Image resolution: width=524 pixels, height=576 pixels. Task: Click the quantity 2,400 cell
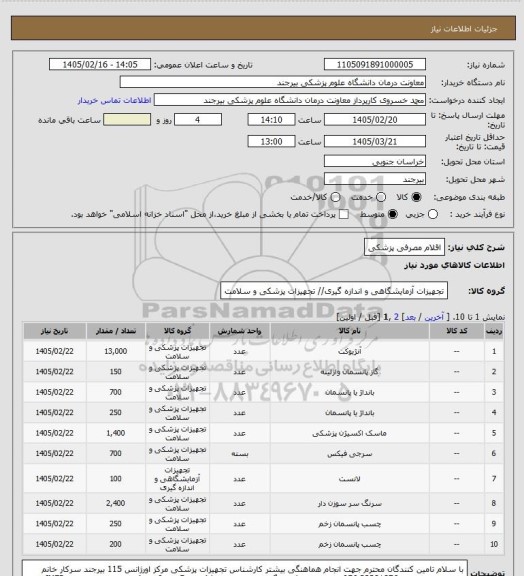116,504
